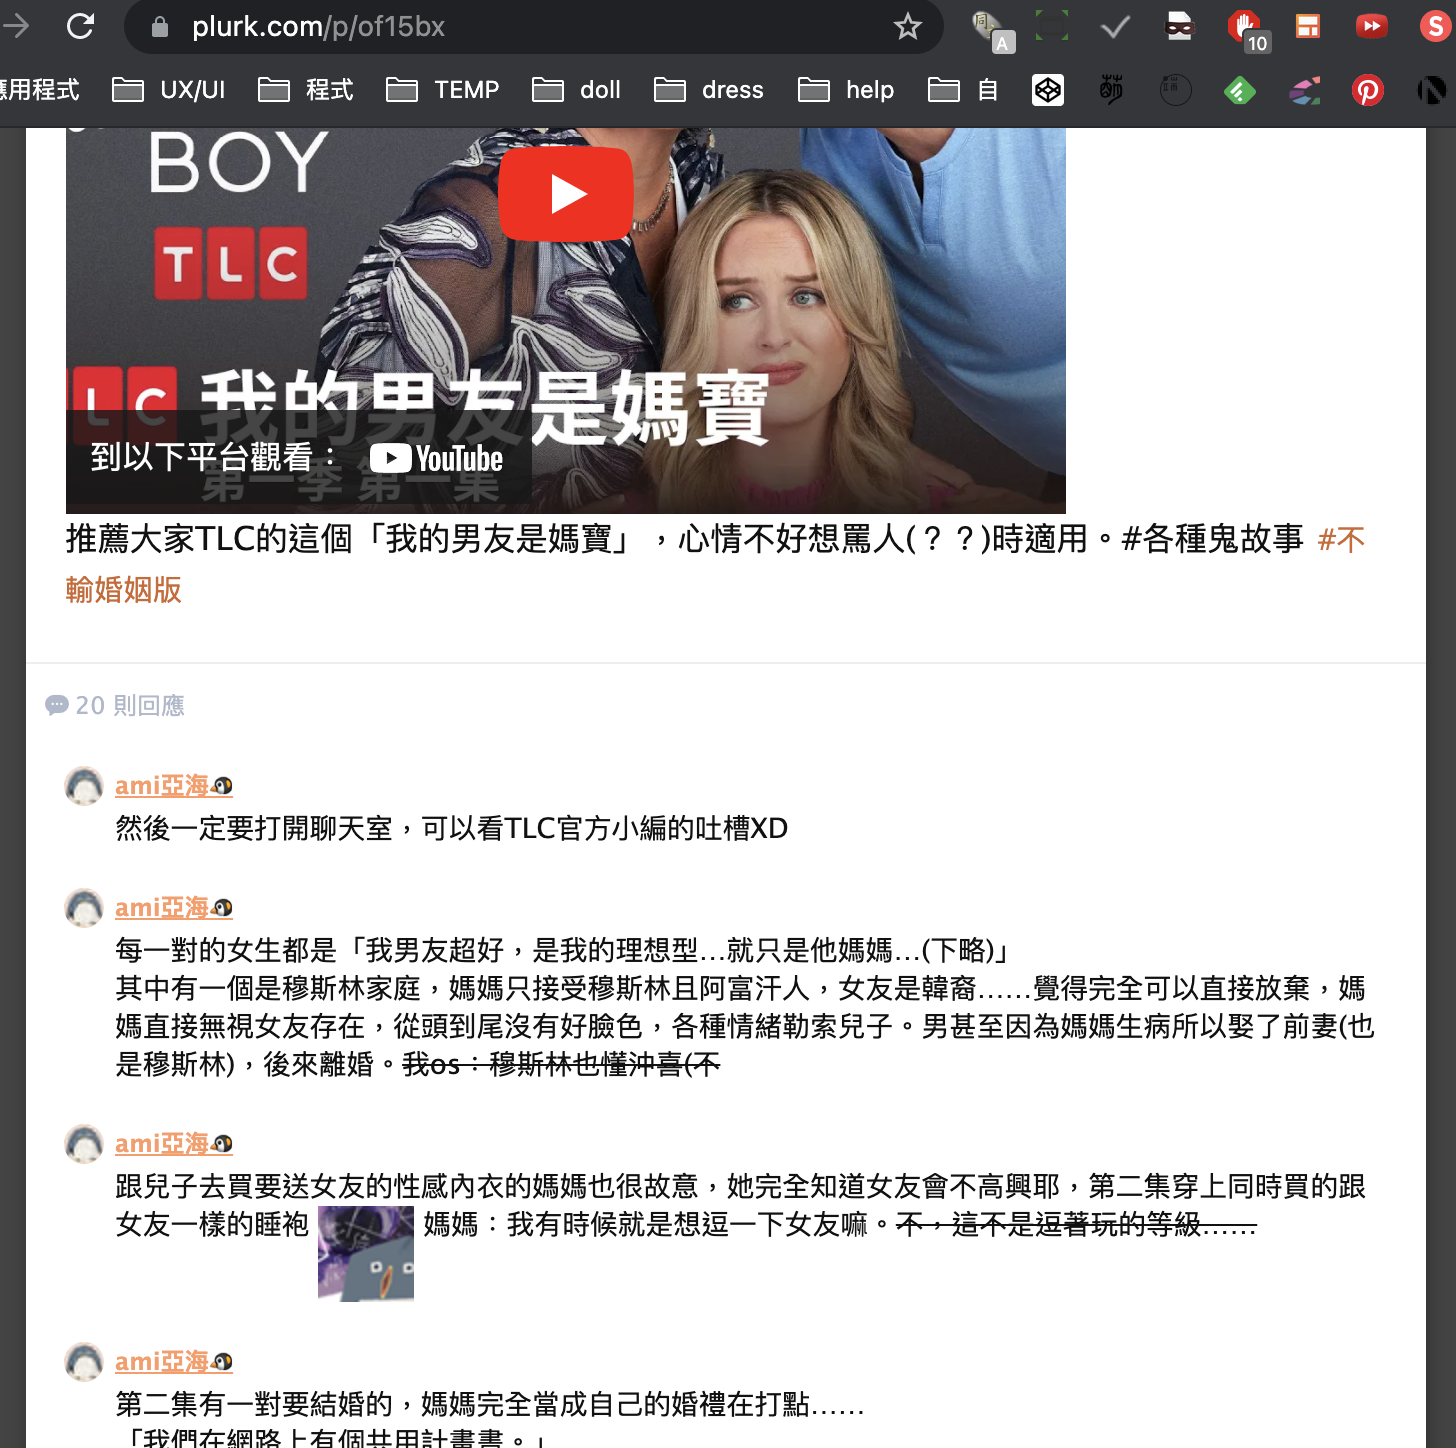Click the green screen-capture extension icon

coord(1051,26)
